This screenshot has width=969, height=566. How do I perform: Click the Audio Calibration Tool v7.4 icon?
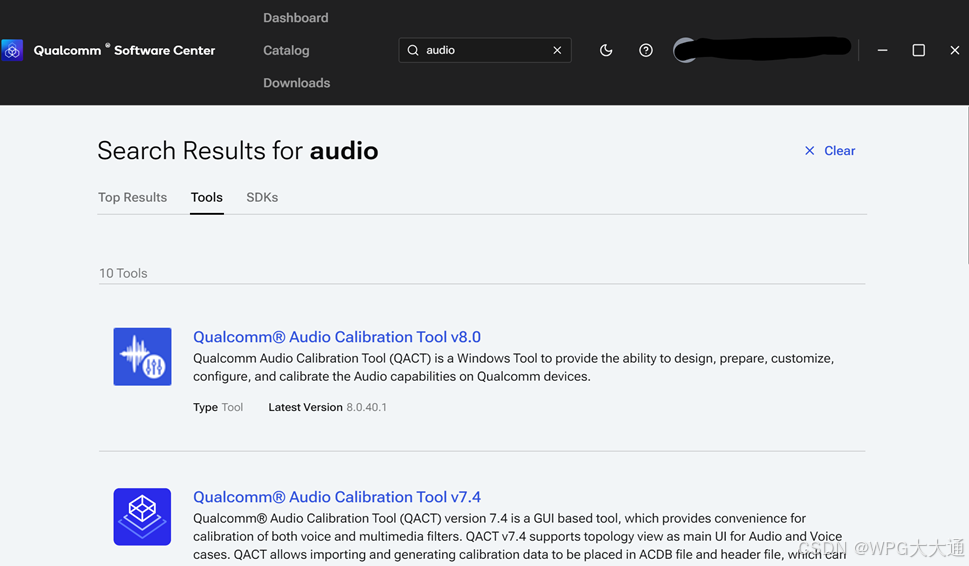(142, 517)
